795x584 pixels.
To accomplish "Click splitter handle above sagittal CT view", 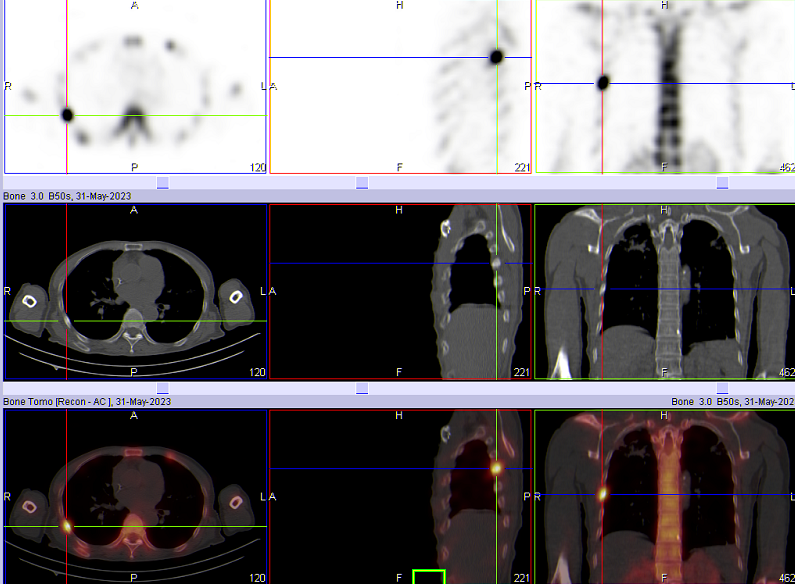I will click(362, 183).
